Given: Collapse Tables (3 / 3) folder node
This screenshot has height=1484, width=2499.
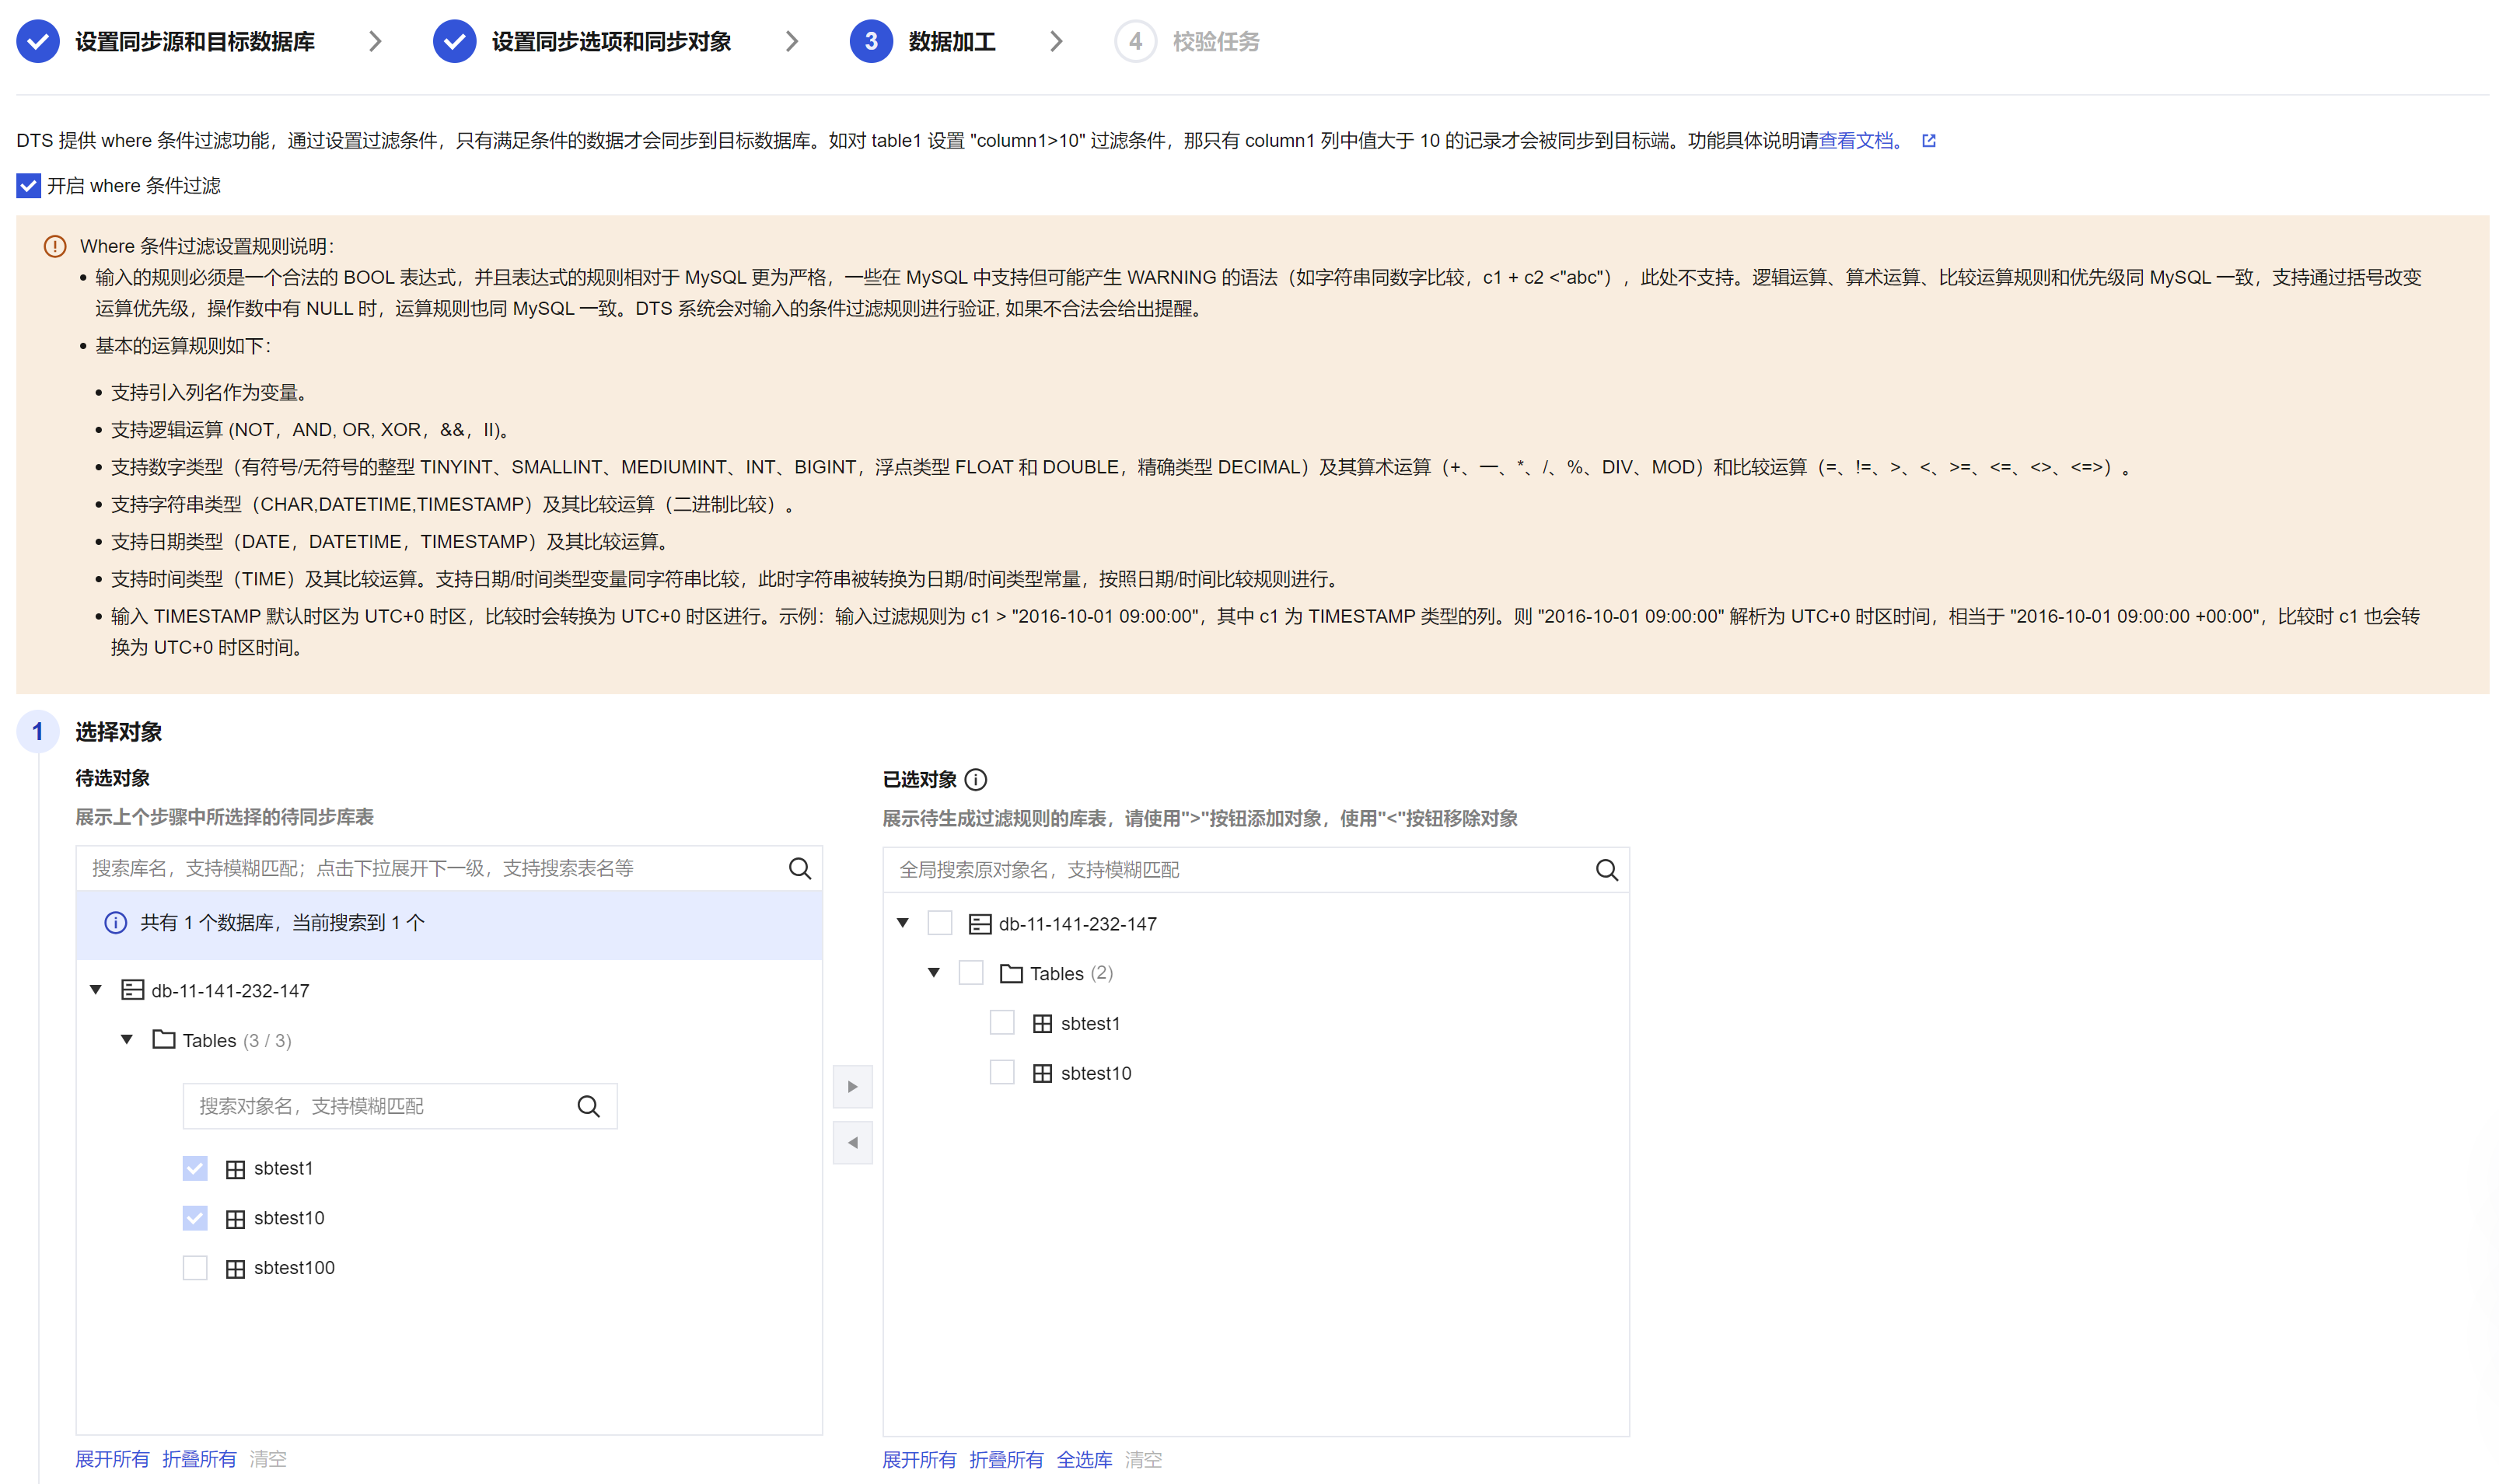Looking at the screenshot, I should 127,1040.
